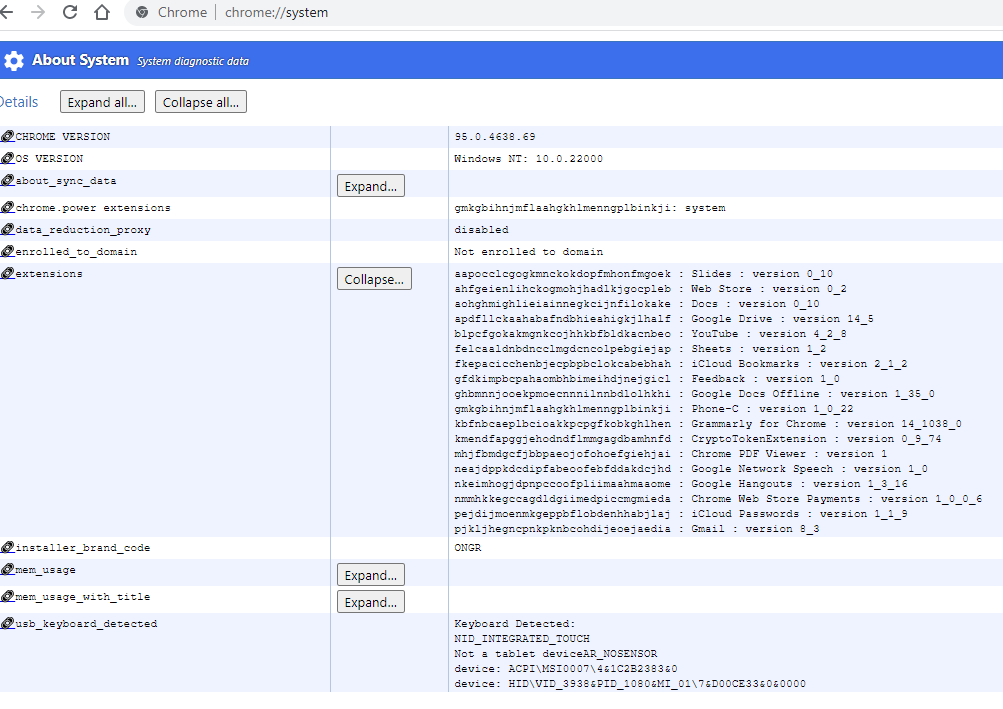Image resolution: width=1003 pixels, height=709 pixels.
Task: Select the usb_keyboard_detected label
Action: 86,624
